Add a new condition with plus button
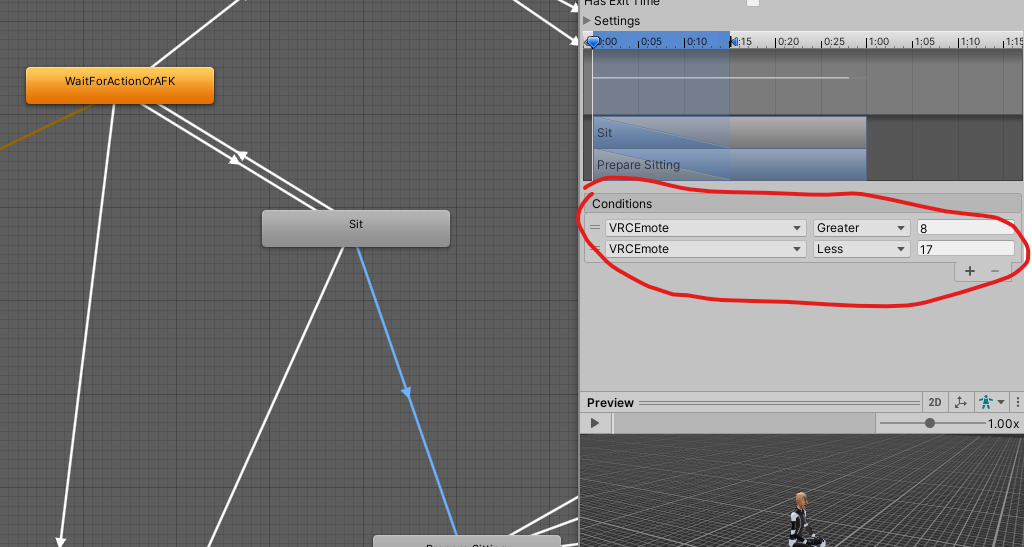The height and width of the screenshot is (547, 1032). tap(969, 271)
